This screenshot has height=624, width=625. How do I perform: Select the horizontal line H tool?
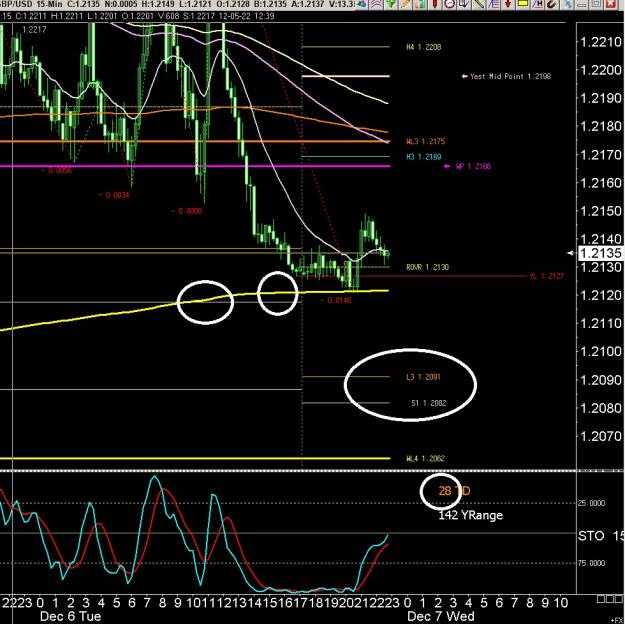tap(538, 4)
